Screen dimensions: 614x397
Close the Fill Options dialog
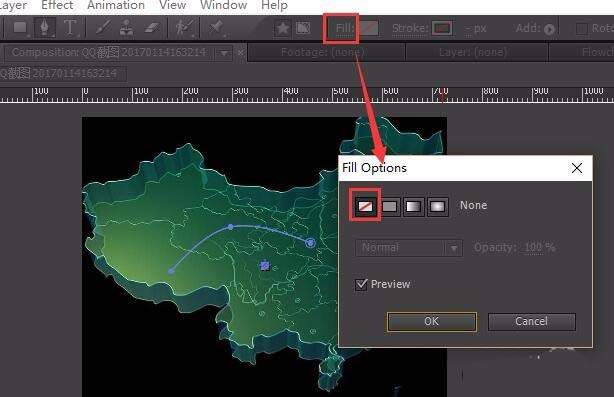pyautogui.click(x=576, y=168)
